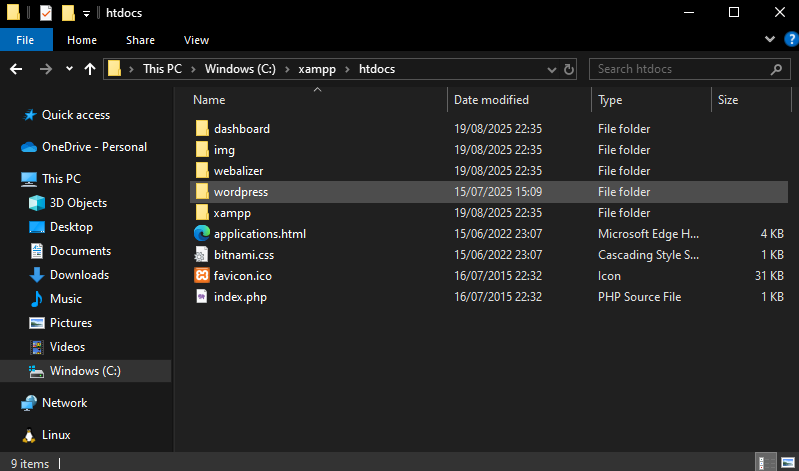Screen dimensions: 799x471
Task: Click the xampp breadcrumb
Action: click(x=317, y=69)
